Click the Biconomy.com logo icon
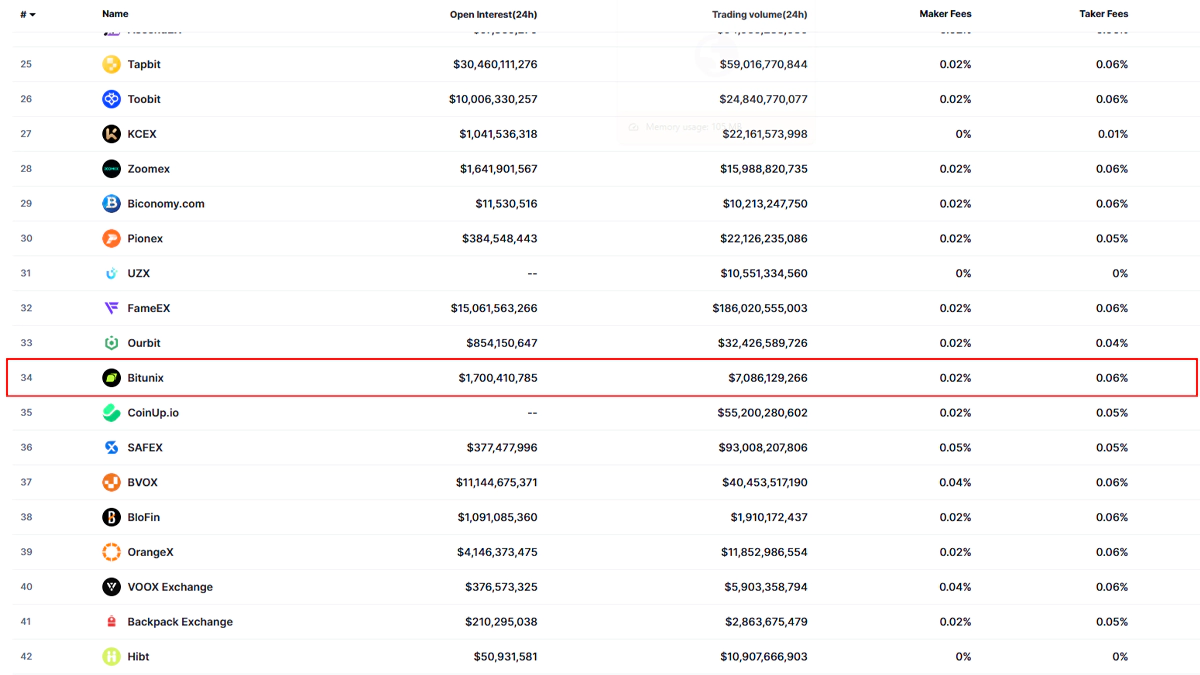Image resolution: width=1200 pixels, height=675 pixels. [111, 204]
